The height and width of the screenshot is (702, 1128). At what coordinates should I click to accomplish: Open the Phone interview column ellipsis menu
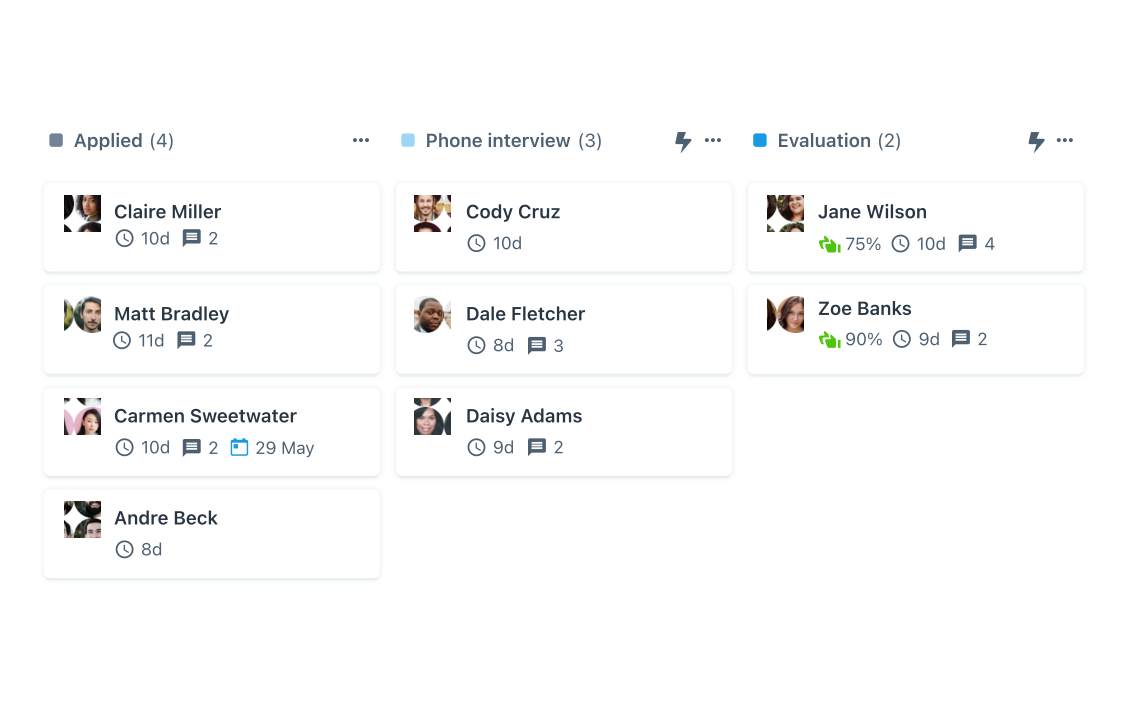[712, 141]
